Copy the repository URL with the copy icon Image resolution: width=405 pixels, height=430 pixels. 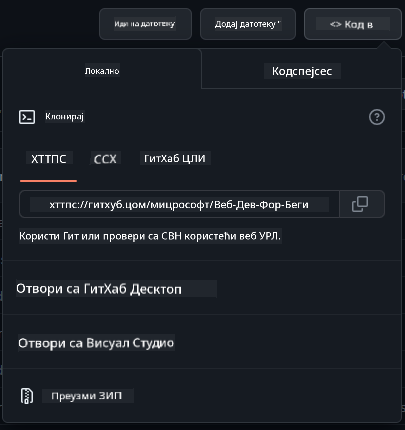pyautogui.click(x=360, y=204)
